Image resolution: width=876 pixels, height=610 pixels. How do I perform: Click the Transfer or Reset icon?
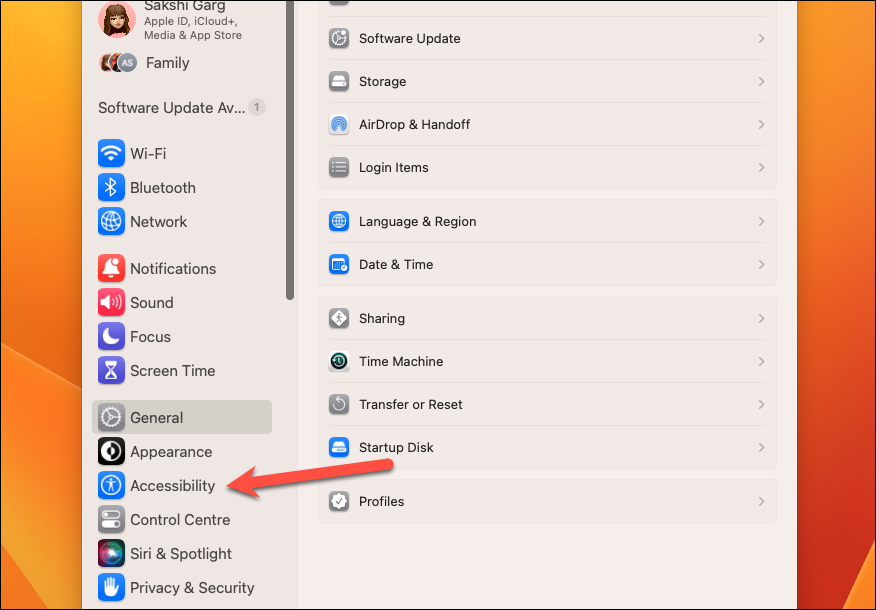click(339, 404)
